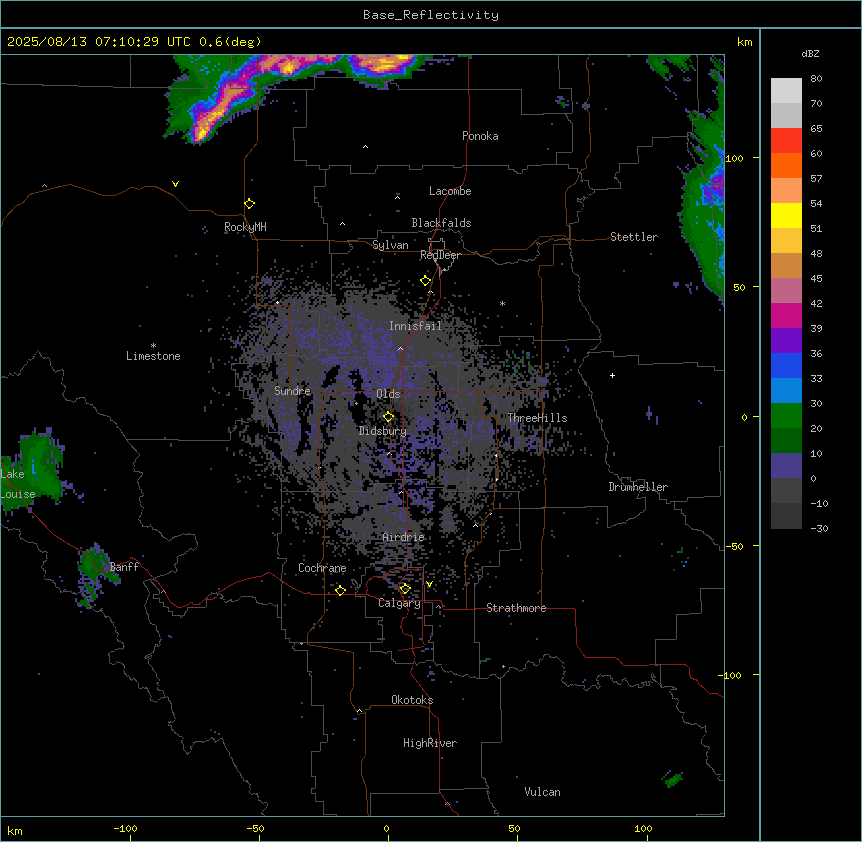
Task: Click the dBZ legend heading
Action: click(810, 53)
